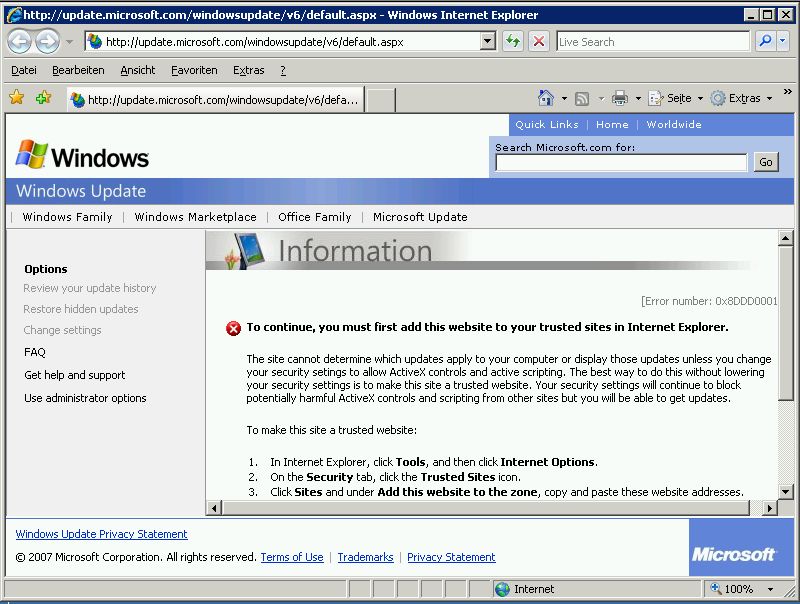
Task: Open the FAQ link
Action: 35,352
